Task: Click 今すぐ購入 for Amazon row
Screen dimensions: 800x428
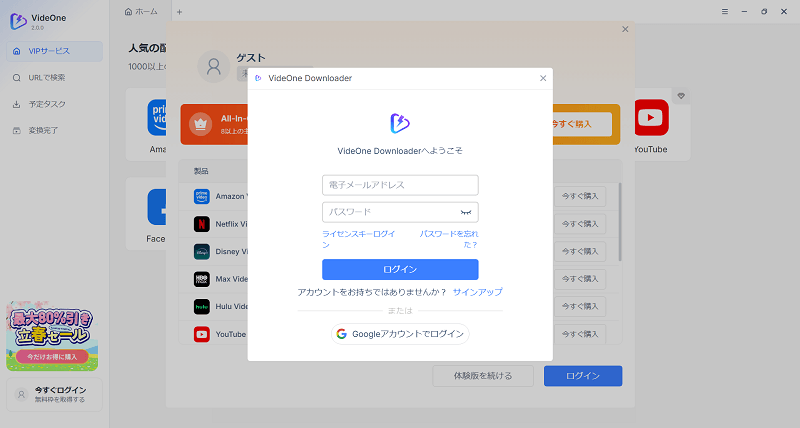Action: [580, 196]
